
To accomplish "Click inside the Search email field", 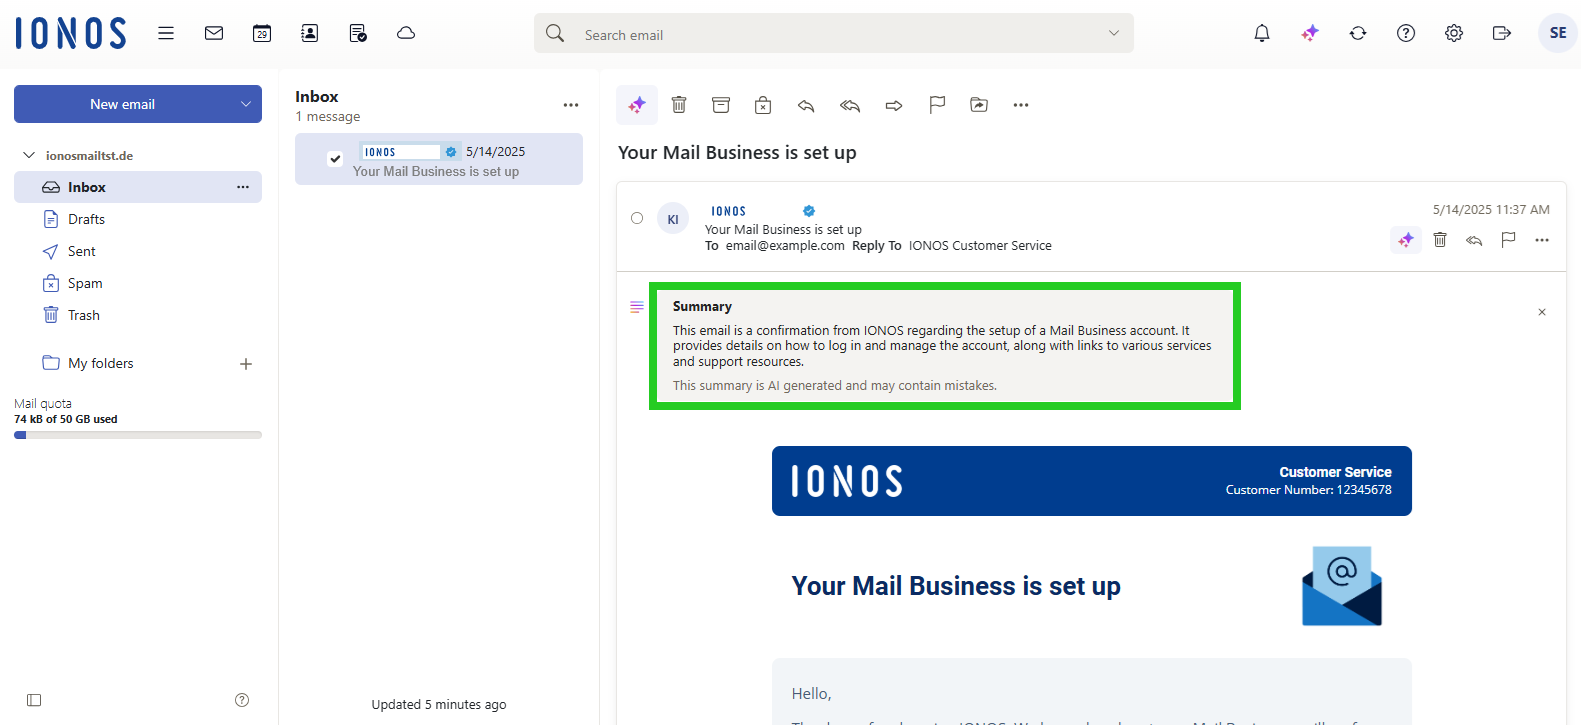I will 834,33.
